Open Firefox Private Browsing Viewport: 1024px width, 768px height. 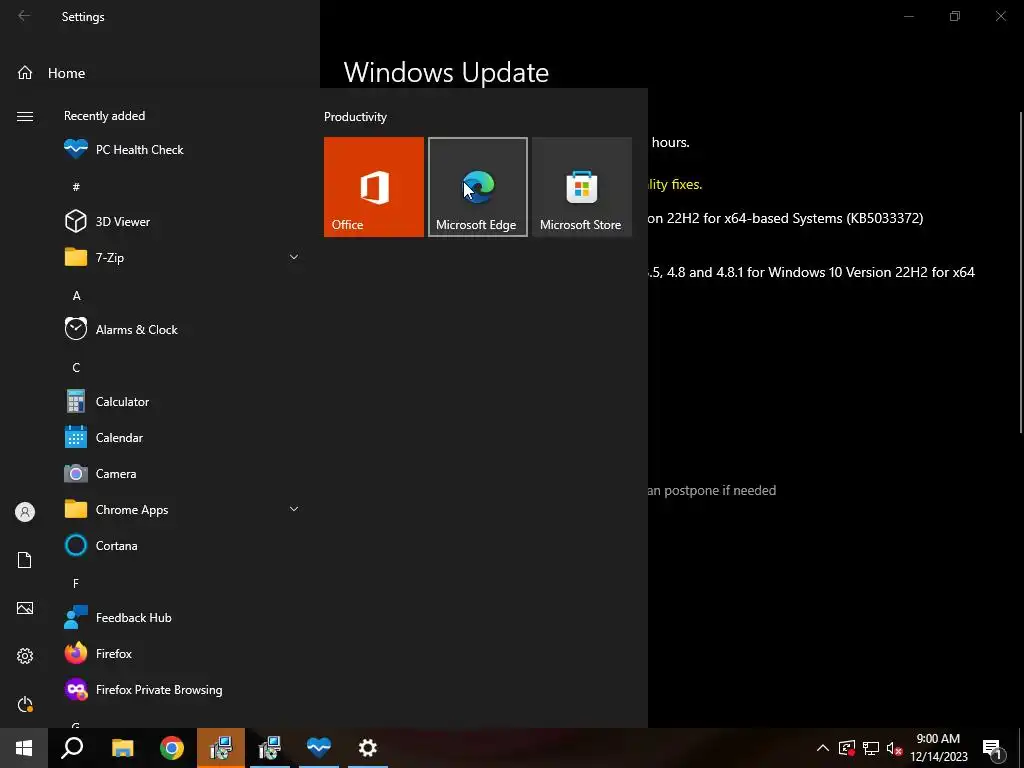182,690
